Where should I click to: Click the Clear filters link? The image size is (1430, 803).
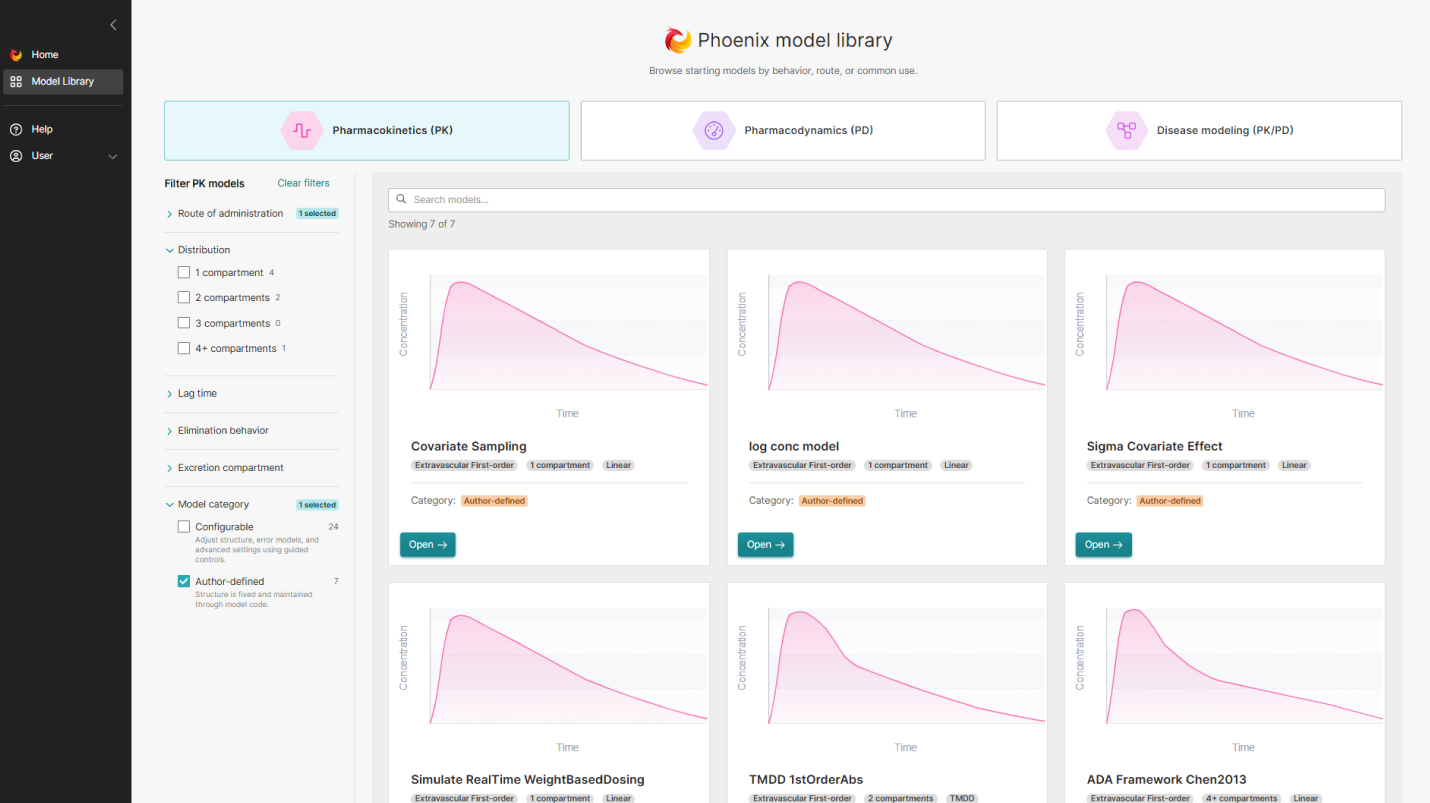pyautogui.click(x=303, y=183)
